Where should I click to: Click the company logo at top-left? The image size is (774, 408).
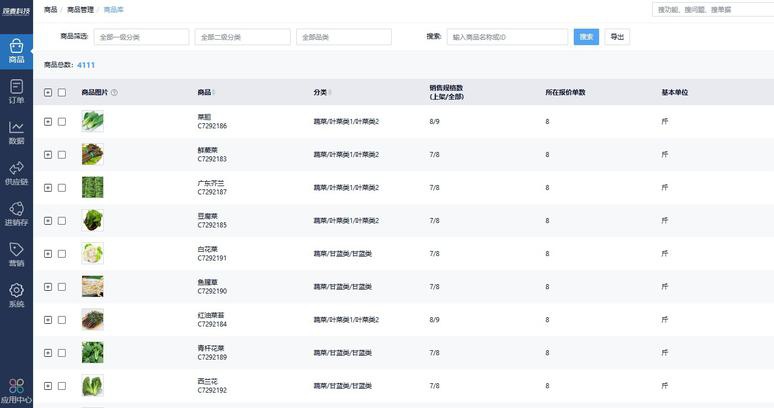click(x=16, y=11)
